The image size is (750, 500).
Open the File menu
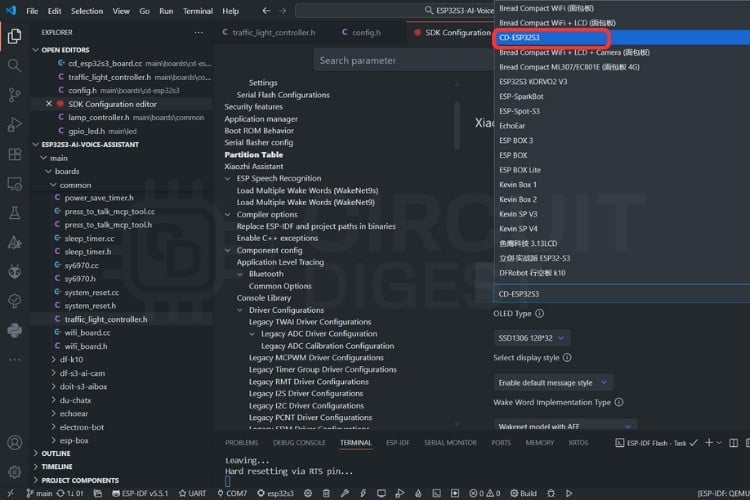pyautogui.click(x=32, y=11)
